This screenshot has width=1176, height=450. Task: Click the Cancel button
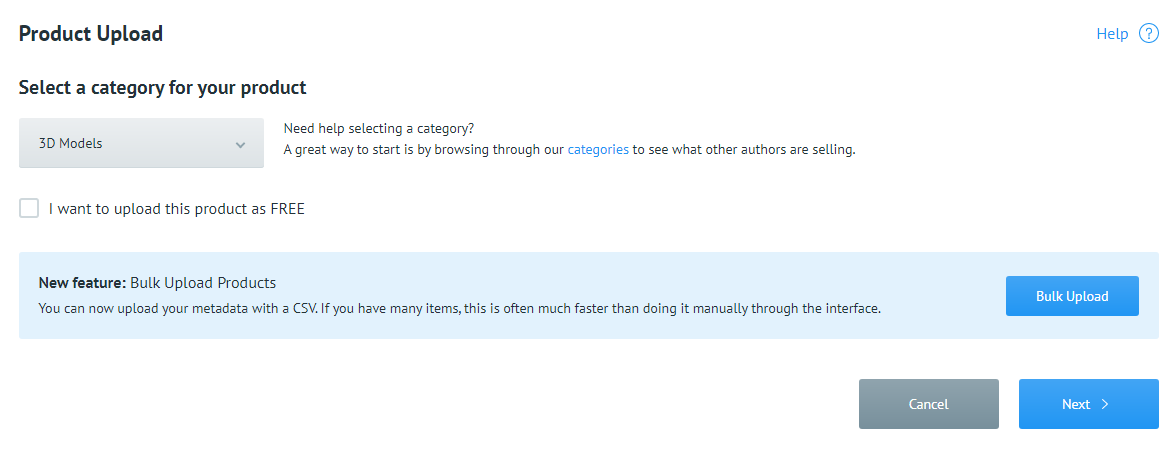928,404
